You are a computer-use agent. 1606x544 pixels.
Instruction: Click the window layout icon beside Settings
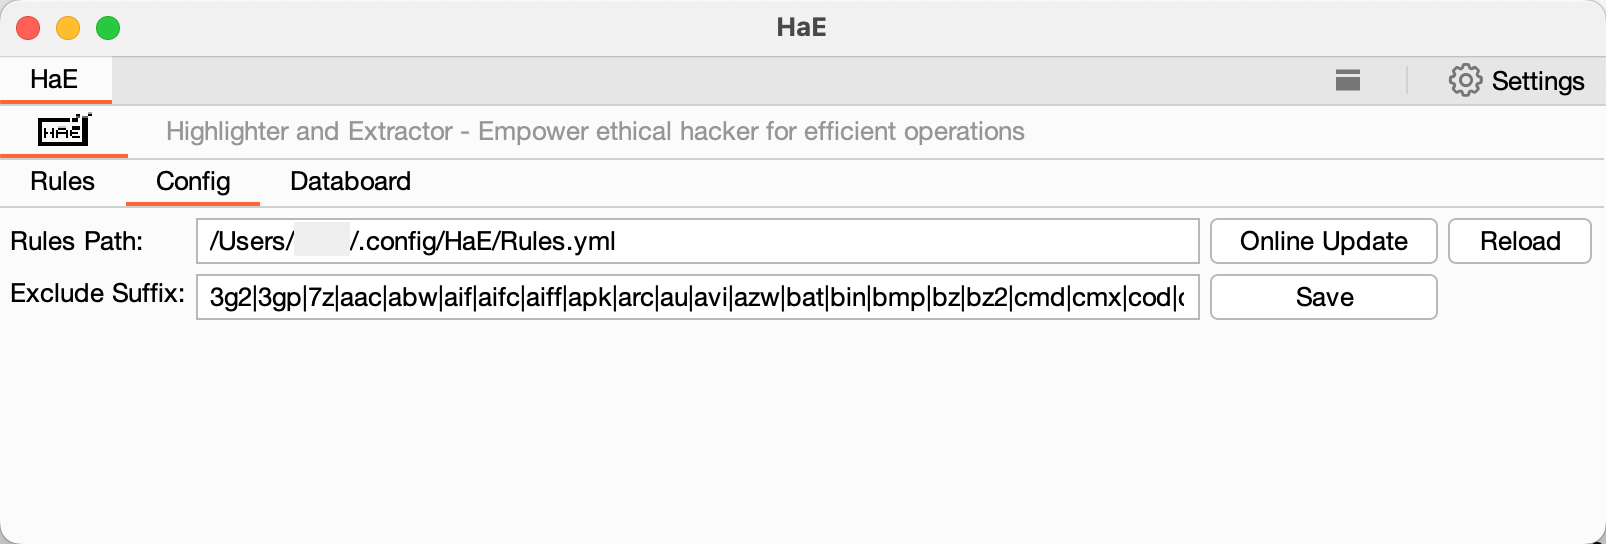[1348, 80]
